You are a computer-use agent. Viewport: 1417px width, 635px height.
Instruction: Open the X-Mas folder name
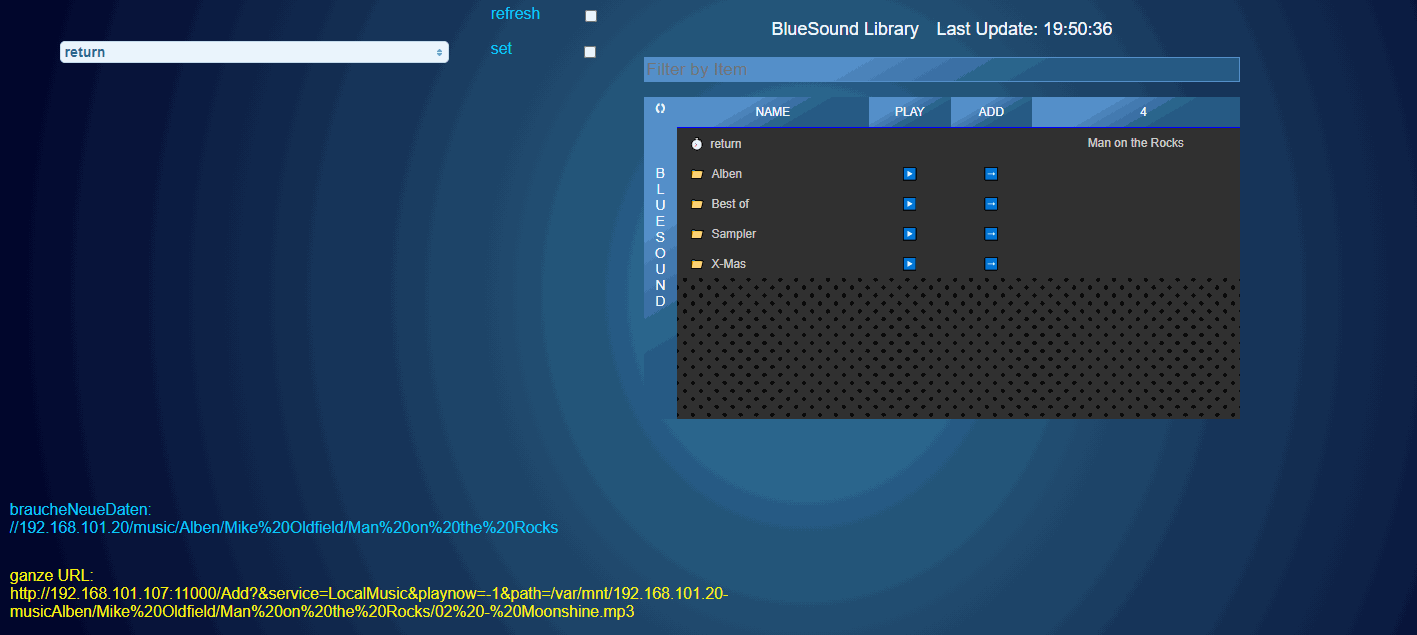[x=728, y=264]
